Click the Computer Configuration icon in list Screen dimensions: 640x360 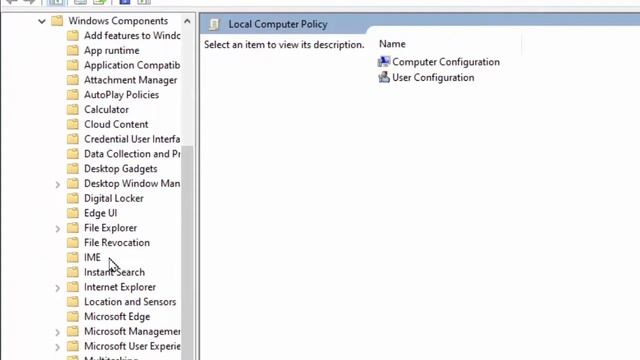pos(384,62)
